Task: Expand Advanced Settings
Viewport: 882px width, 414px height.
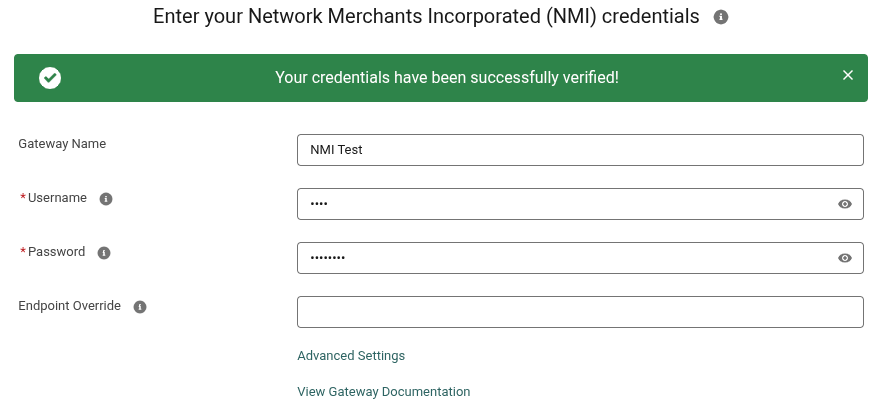Action: pyautogui.click(x=351, y=356)
